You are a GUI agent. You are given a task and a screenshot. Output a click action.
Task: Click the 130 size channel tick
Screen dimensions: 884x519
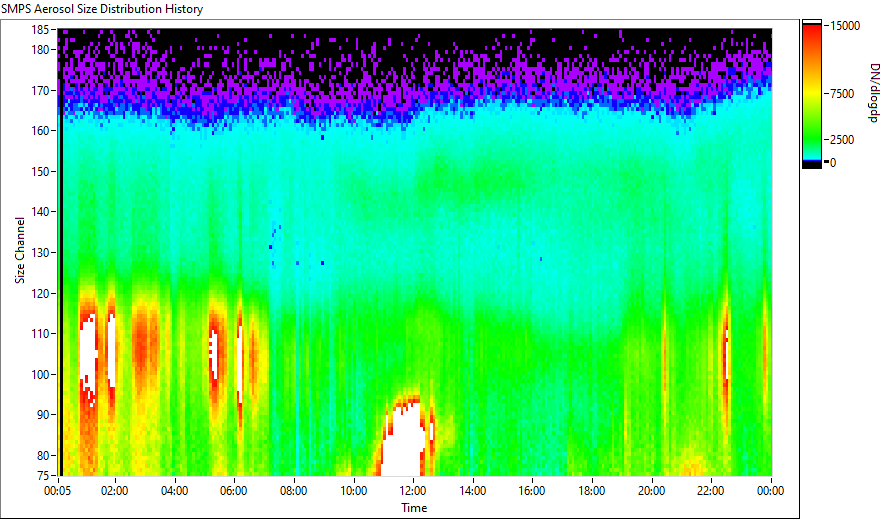[x=39, y=252]
